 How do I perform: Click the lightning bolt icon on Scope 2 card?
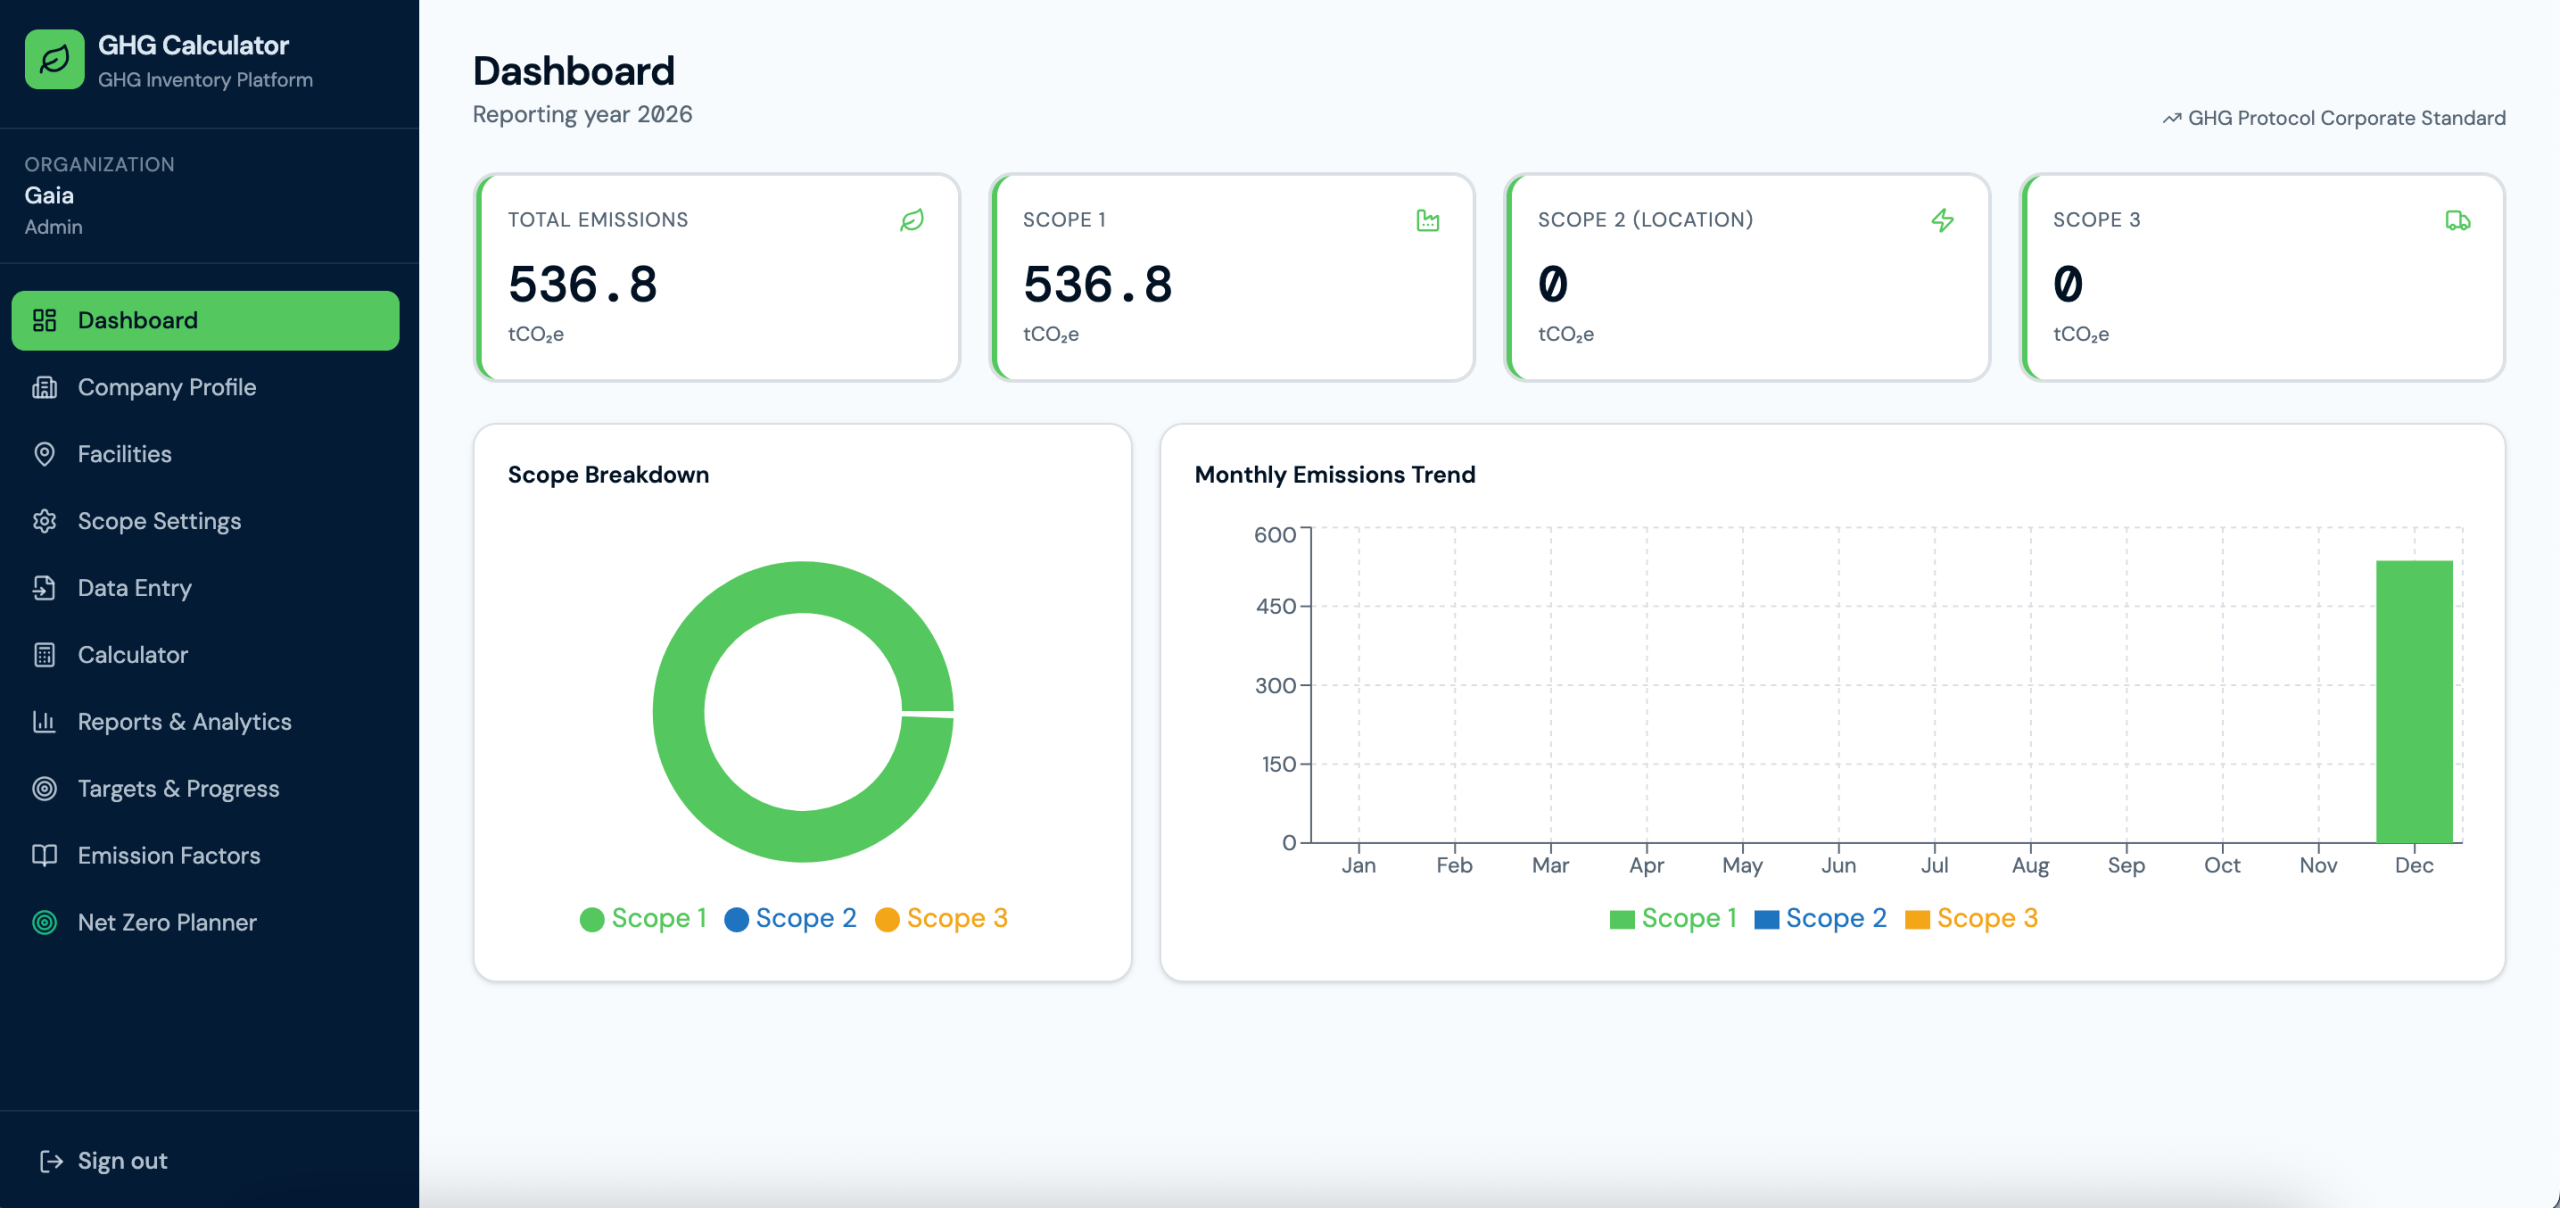point(1943,220)
